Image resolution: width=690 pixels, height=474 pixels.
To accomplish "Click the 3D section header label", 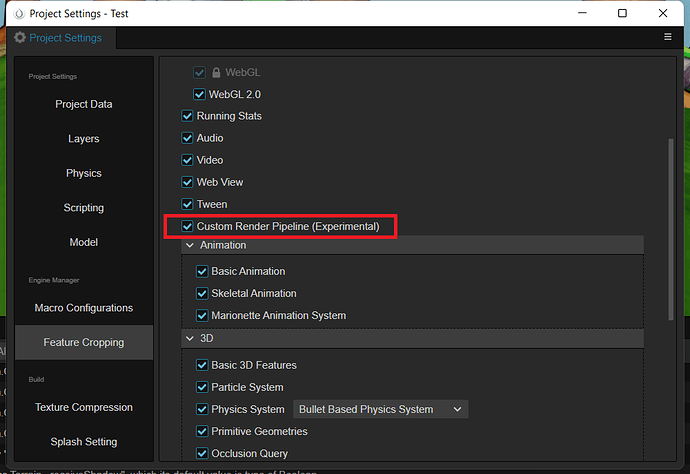I will [x=206, y=338].
